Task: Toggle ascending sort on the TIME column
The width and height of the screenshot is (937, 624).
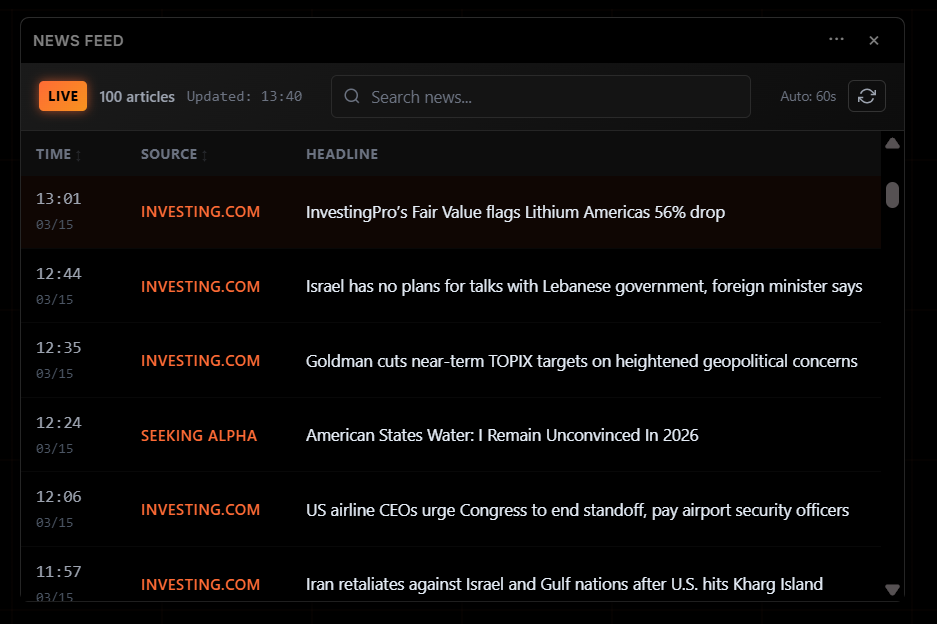Action: coord(79,154)
